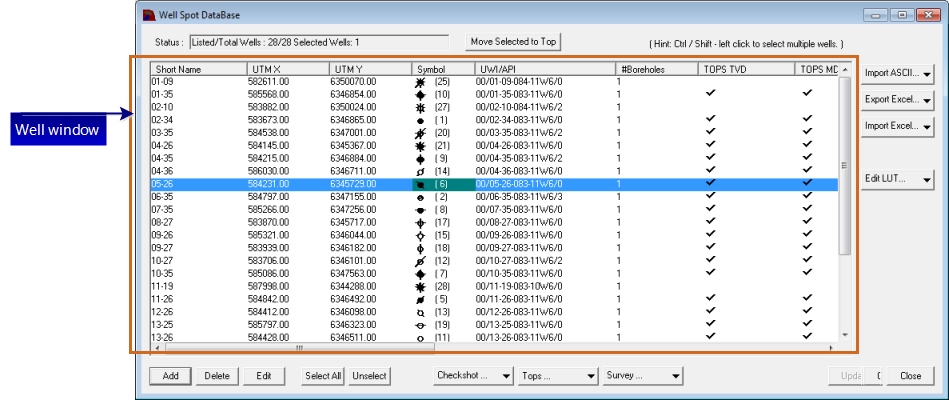Click well symbol icon in row 07-35
The image size is (949, 400).
point(419,209)
